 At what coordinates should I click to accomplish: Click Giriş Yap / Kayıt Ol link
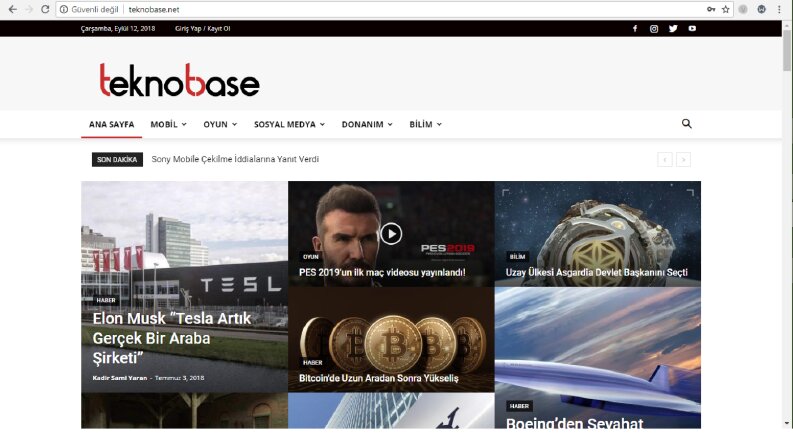[x=202, y=29]
